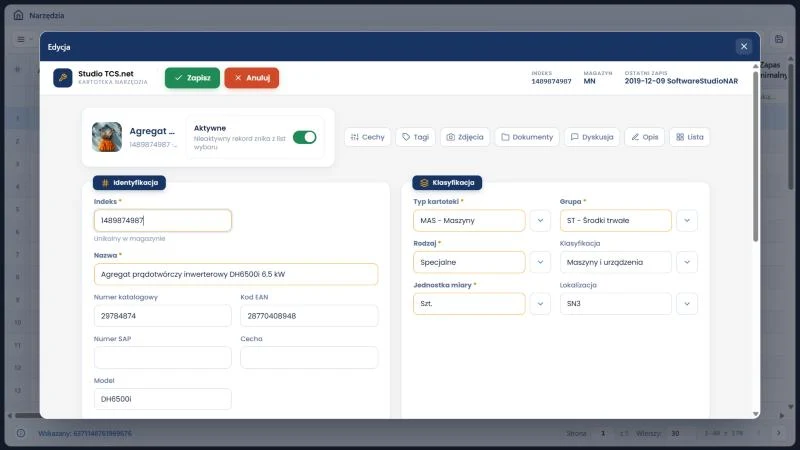
Task: Click the home icon beside Narzędzia
Action: coord(18,15)
